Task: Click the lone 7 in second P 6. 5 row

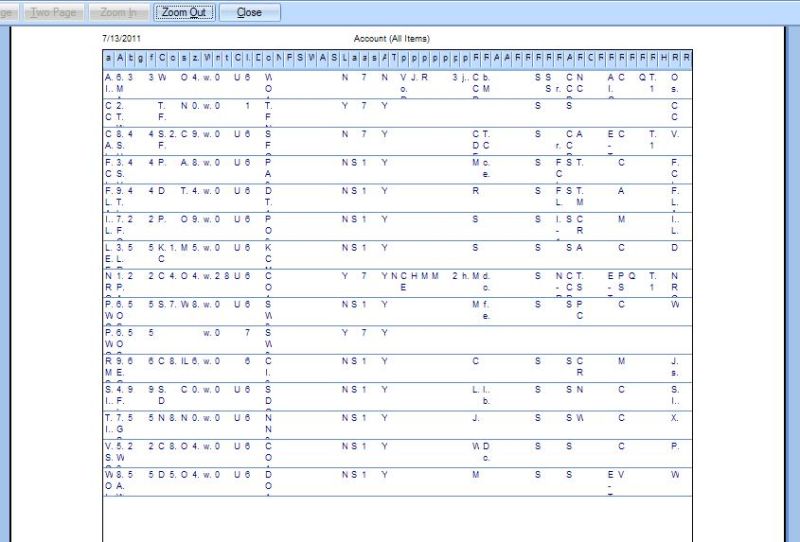Action: coord(247,333)
